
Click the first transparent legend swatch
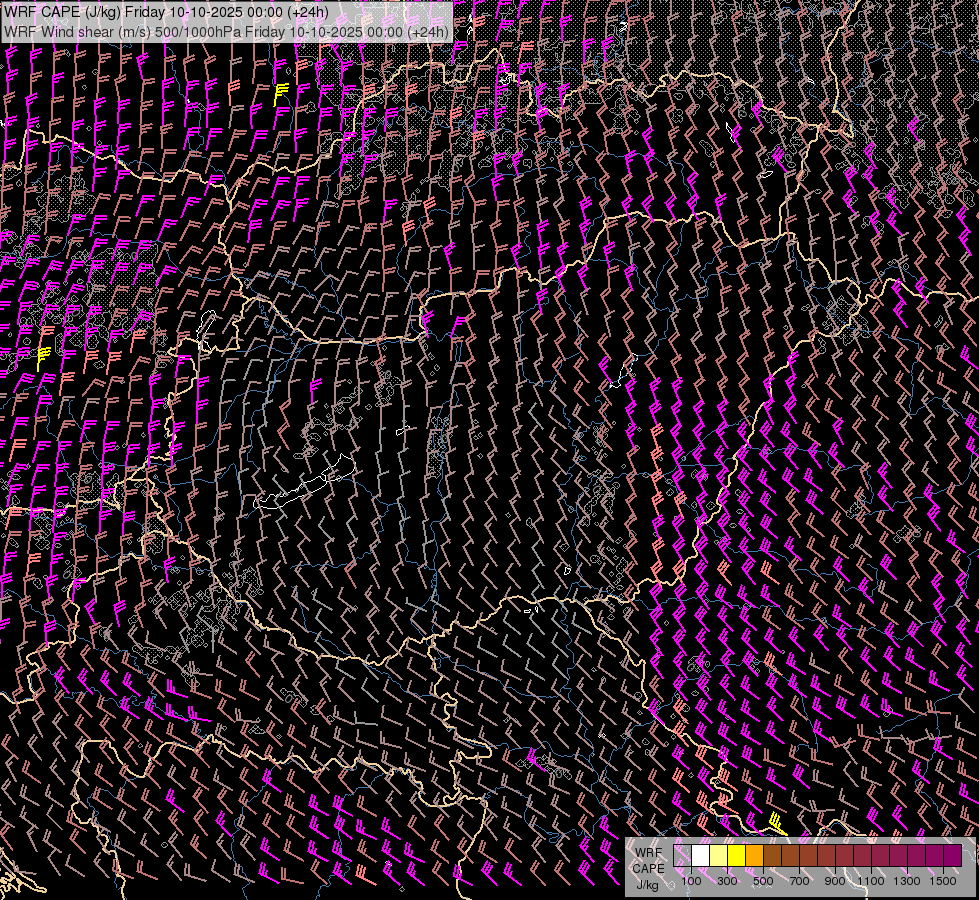(683, 856)
